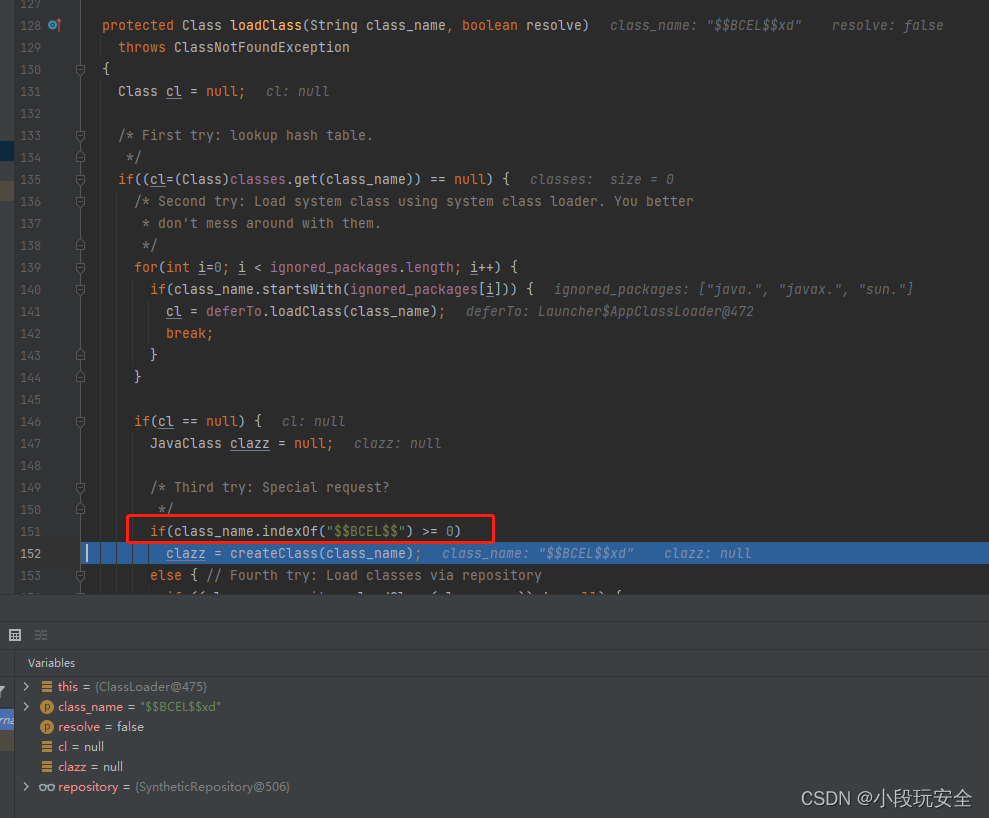
Task: Click the variable icon beside 'cl = null'
Action: 47,747
